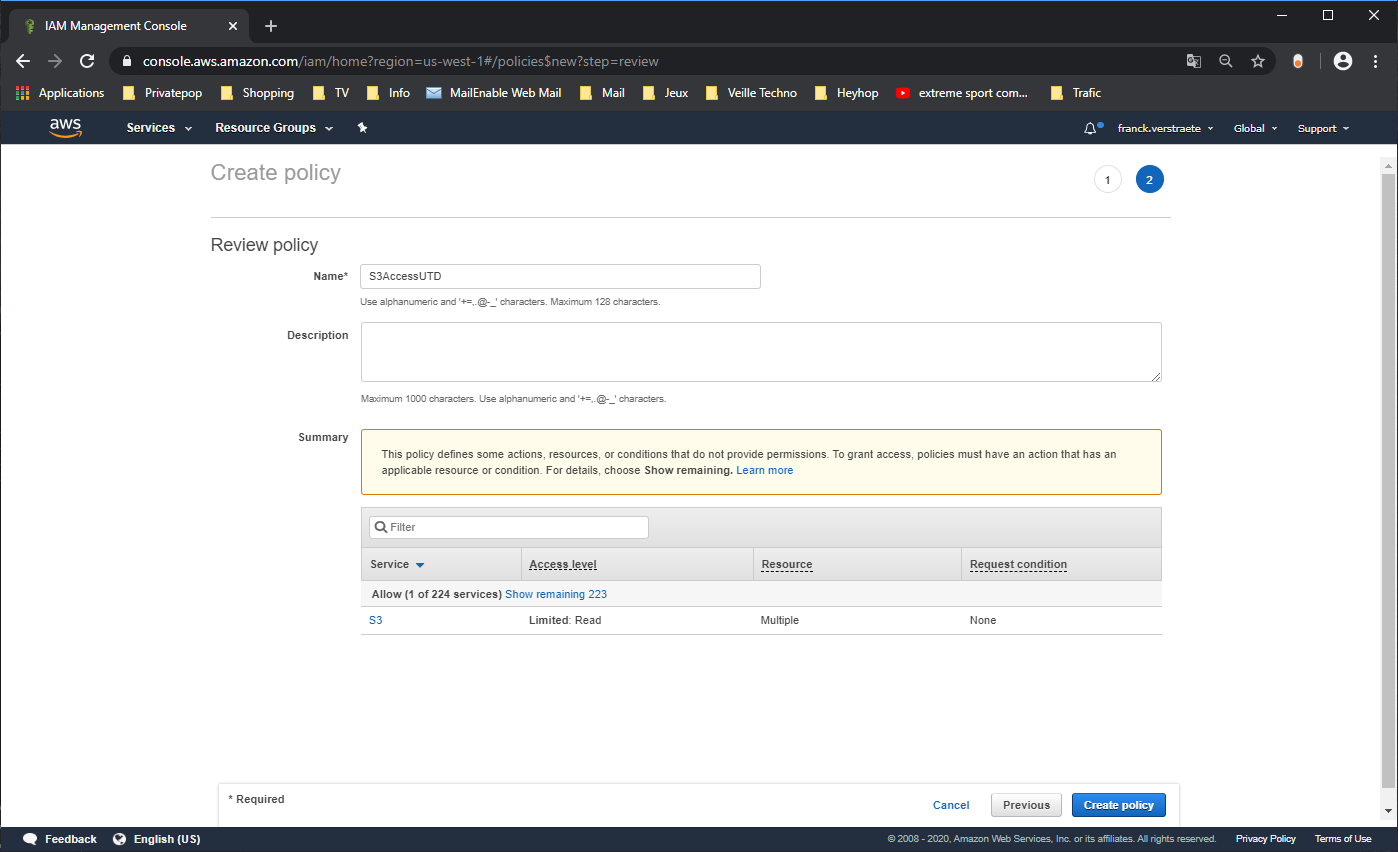Close the IAM Management Console tab
1398x852 pixels.
click(235, 26)
